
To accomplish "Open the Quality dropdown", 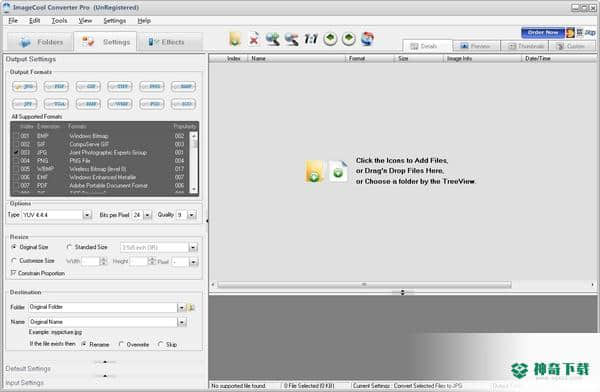I will coord(192,215).
